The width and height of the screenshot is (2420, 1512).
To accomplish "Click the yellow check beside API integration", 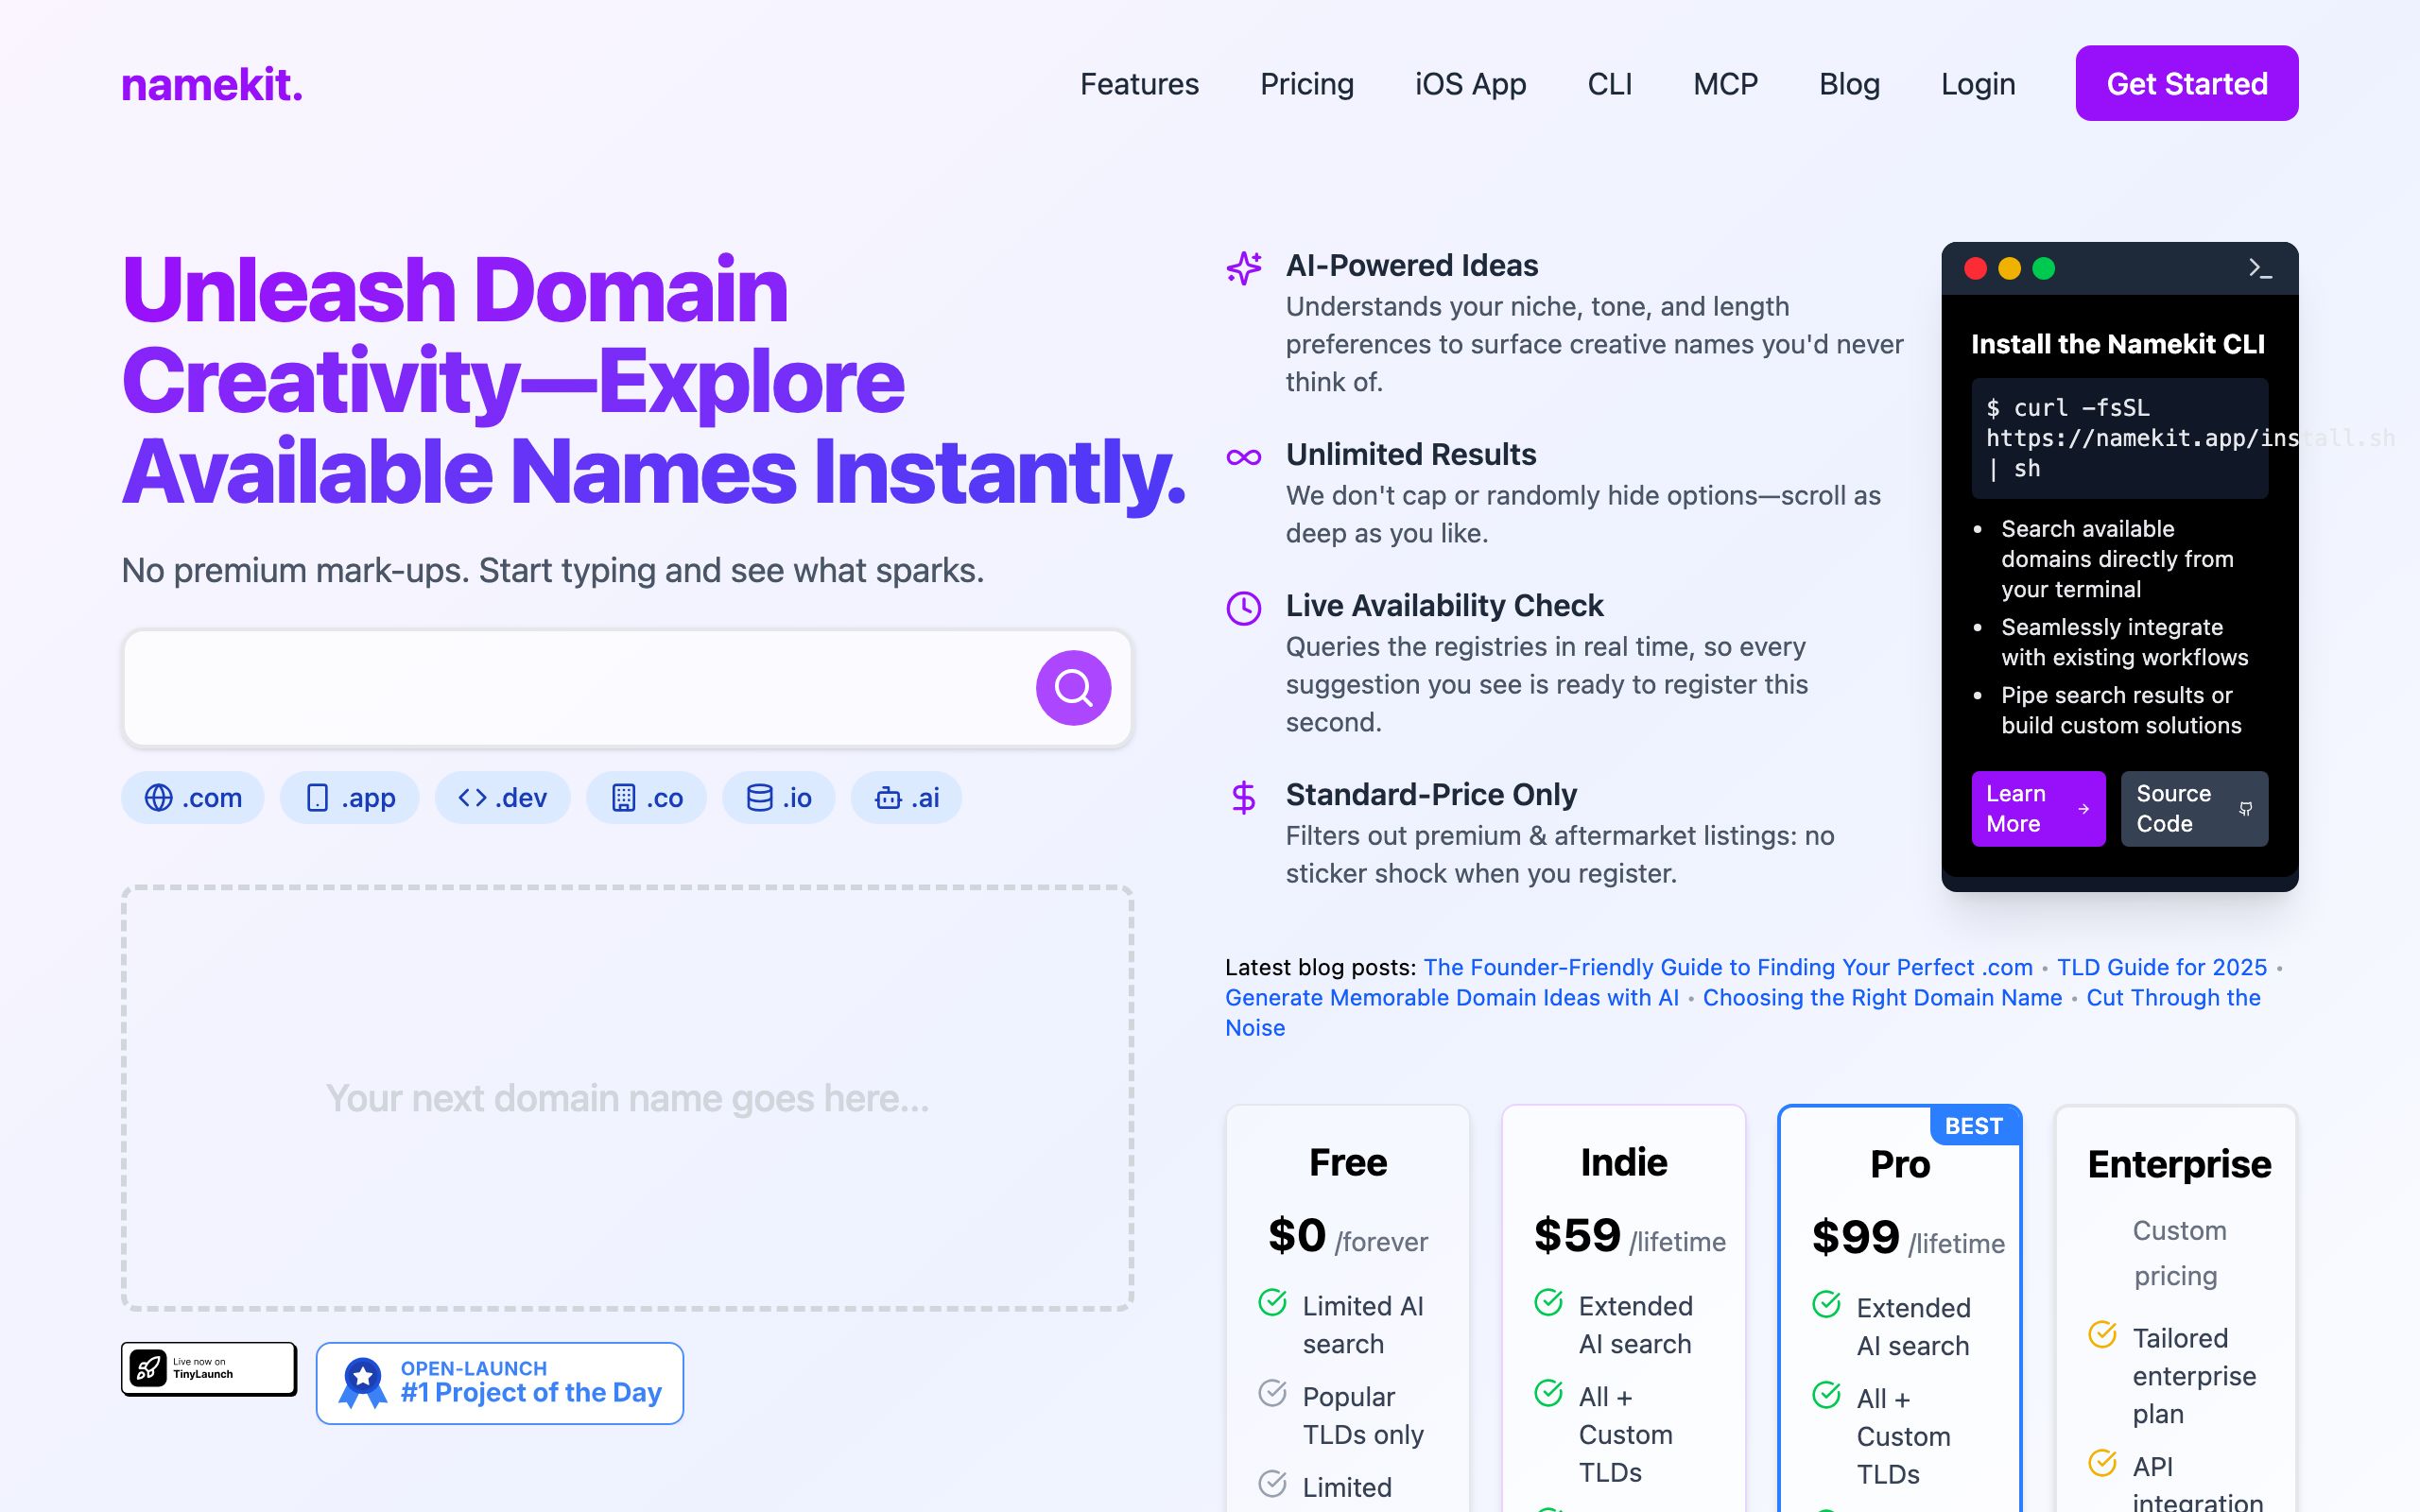I will 2102,1463.
